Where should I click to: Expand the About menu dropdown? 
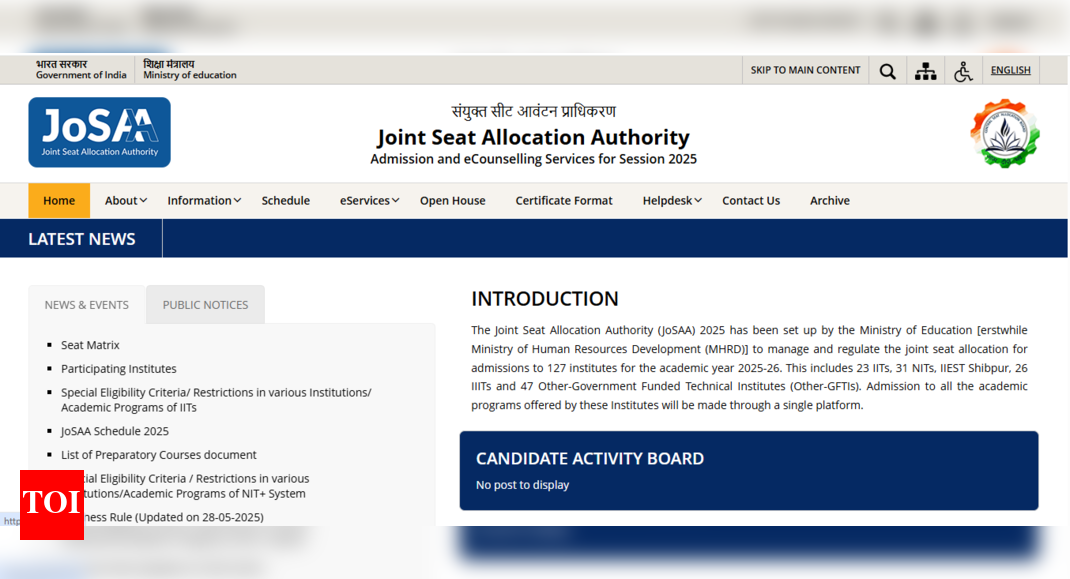pyautogui.click(x=126, y=201)
